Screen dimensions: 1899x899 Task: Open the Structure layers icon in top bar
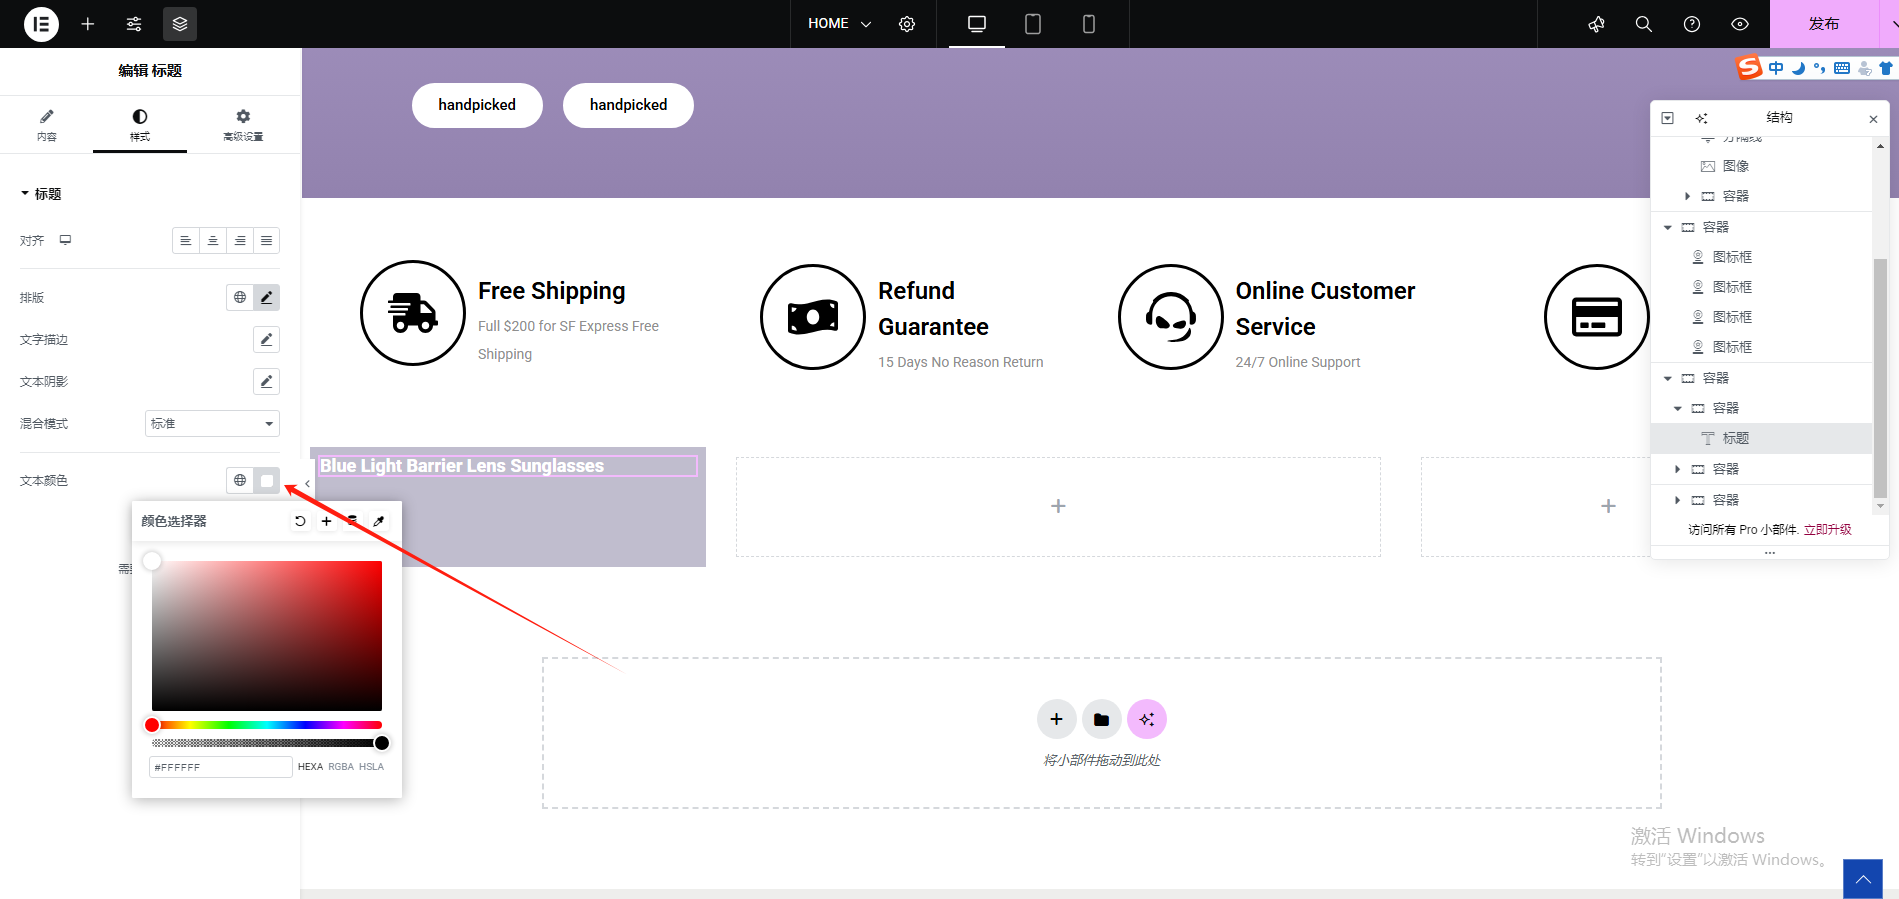pos(180,24)
